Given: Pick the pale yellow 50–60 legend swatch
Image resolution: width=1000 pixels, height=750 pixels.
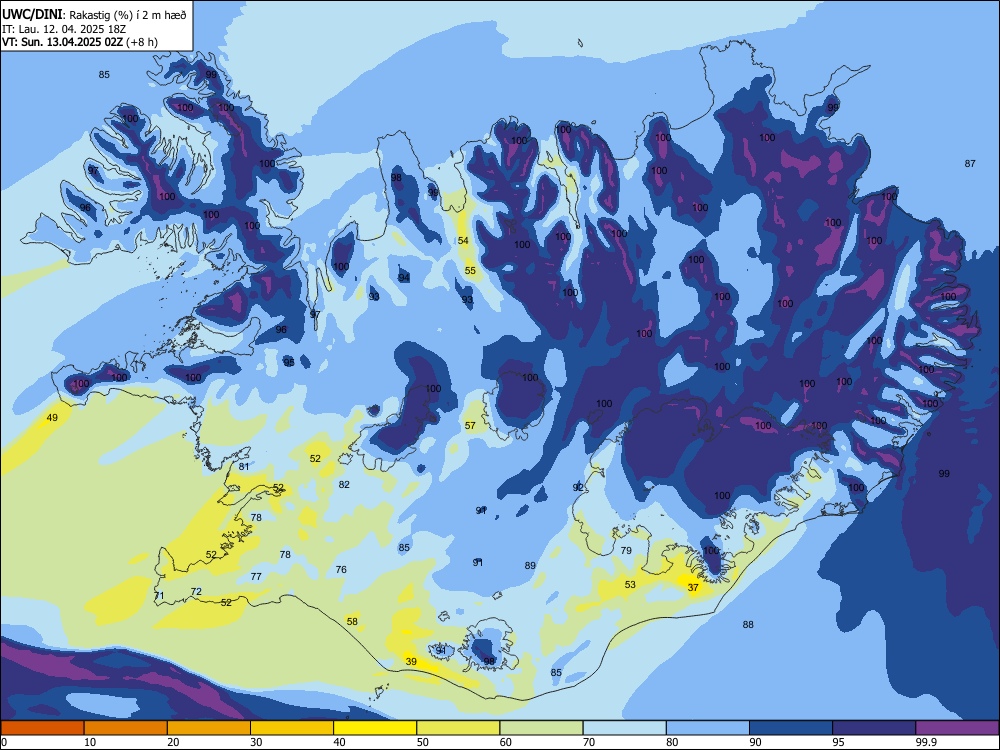Looking at the screenshot, I should click(x=459, y=728).
